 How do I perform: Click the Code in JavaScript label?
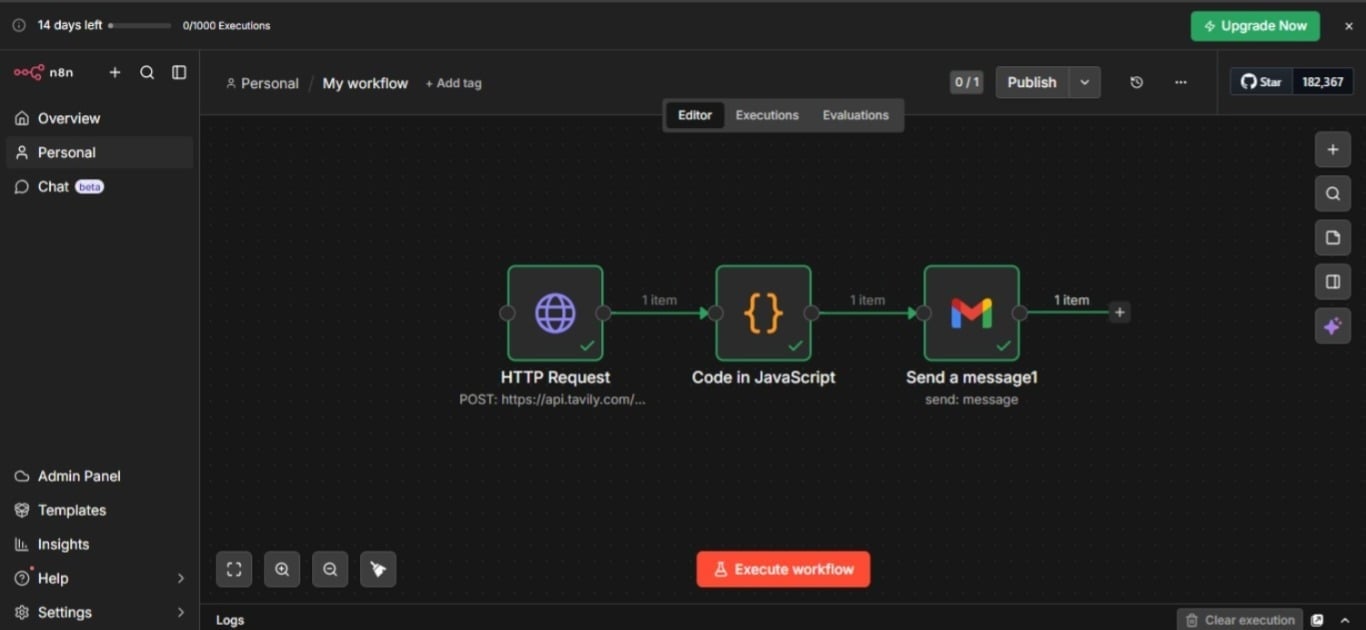coord(763,378)
